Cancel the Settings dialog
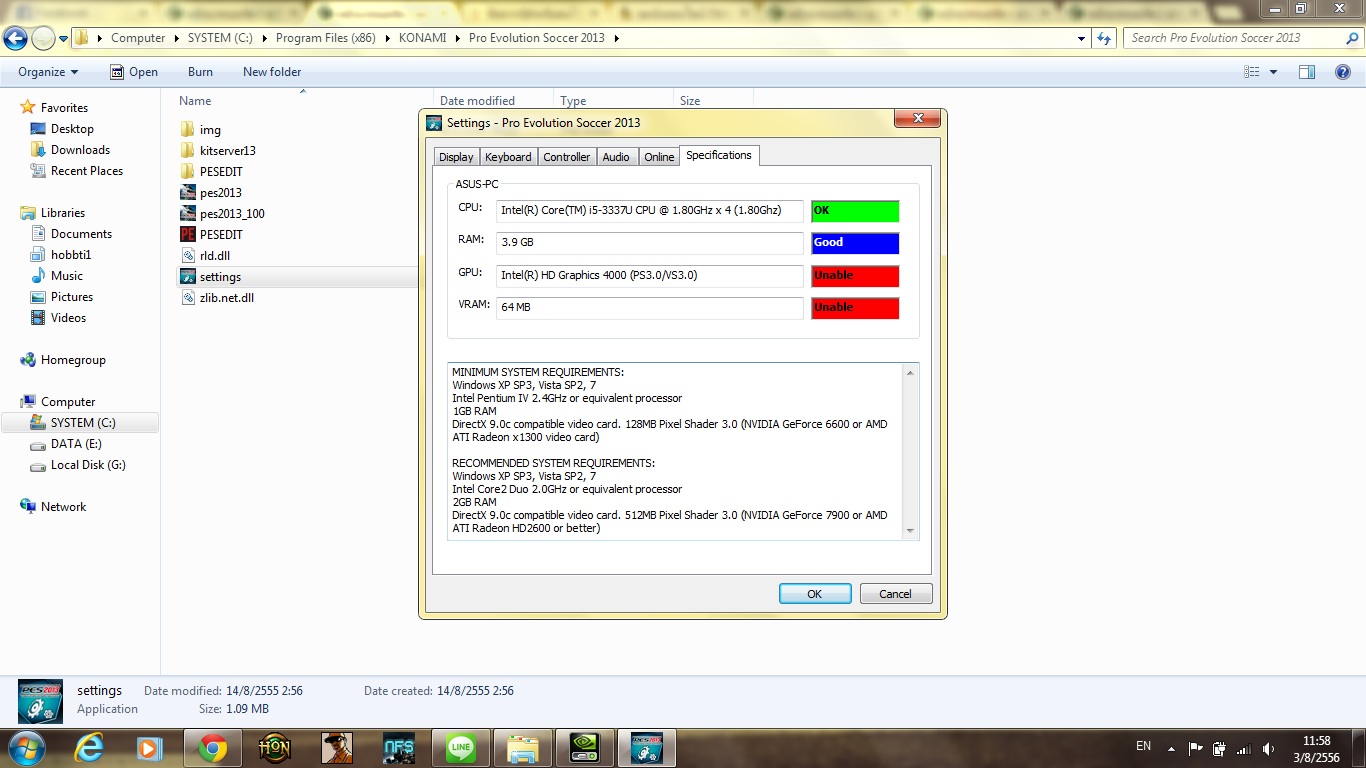Viewport: 1366px width, 768px height. tap(895, 594)
